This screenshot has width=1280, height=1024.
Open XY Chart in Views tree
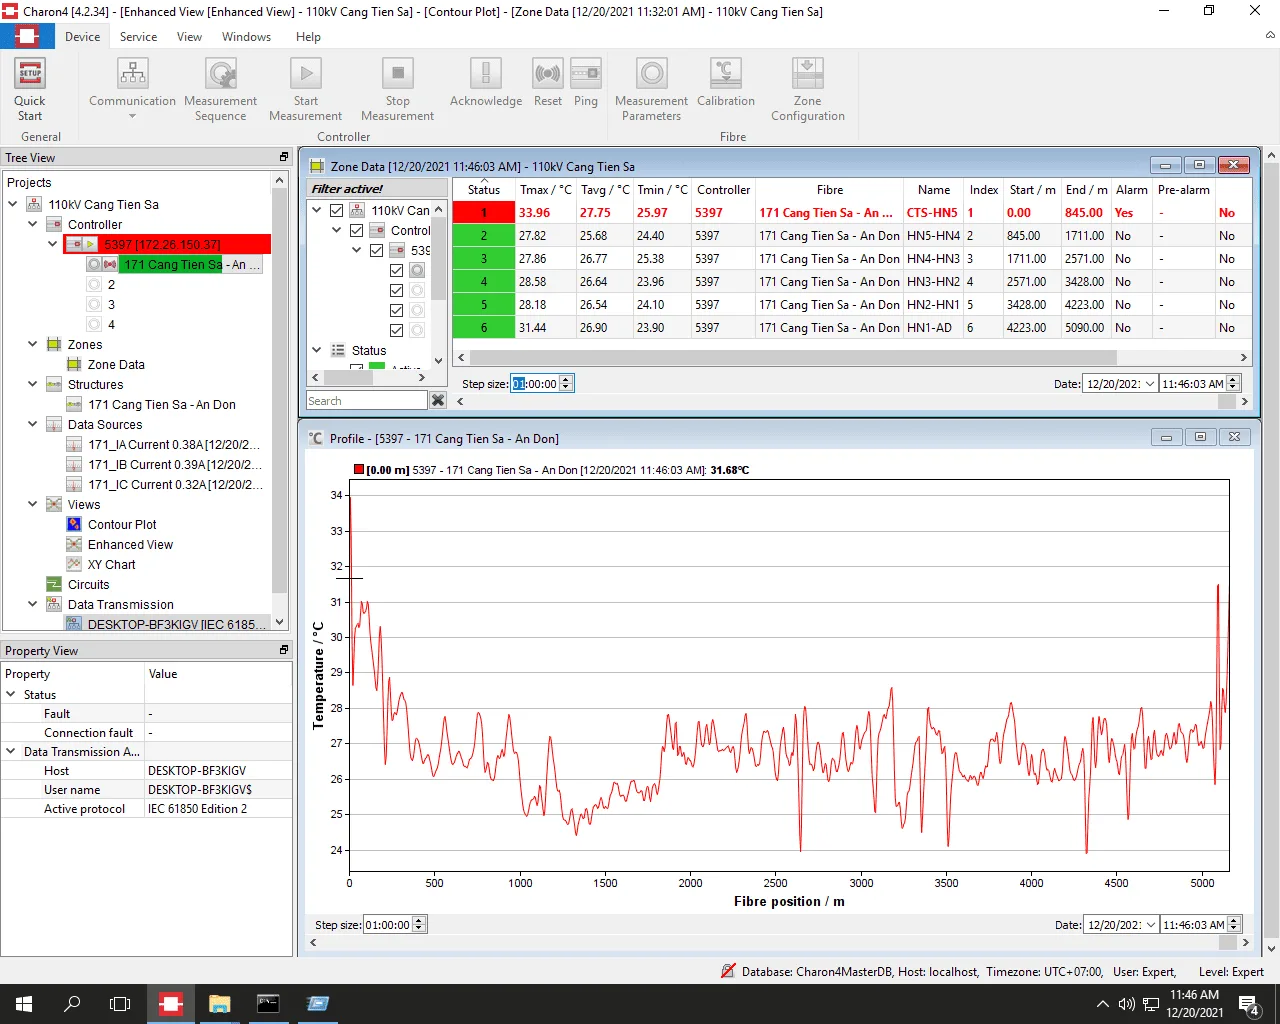tap(111, 564)
